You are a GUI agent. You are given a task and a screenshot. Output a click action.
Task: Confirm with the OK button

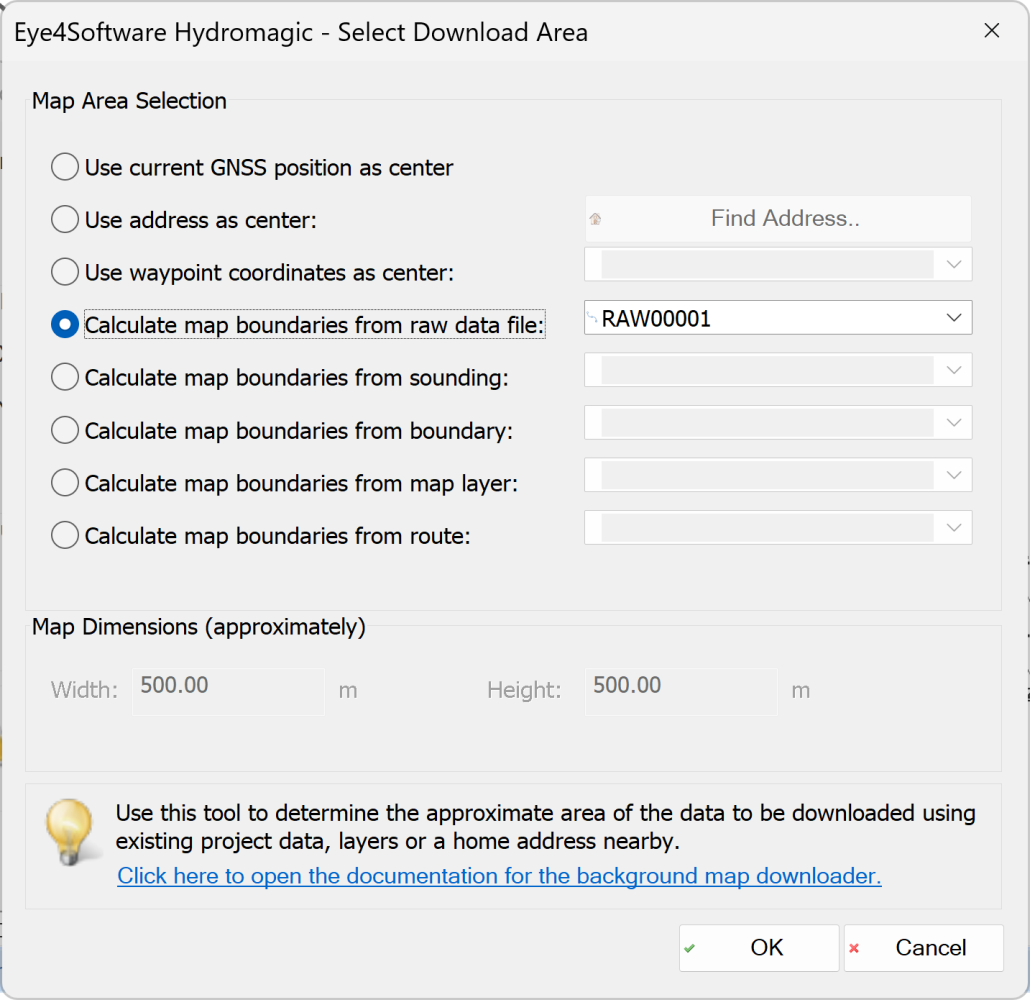pyautogui.click(x=759, y=947)
